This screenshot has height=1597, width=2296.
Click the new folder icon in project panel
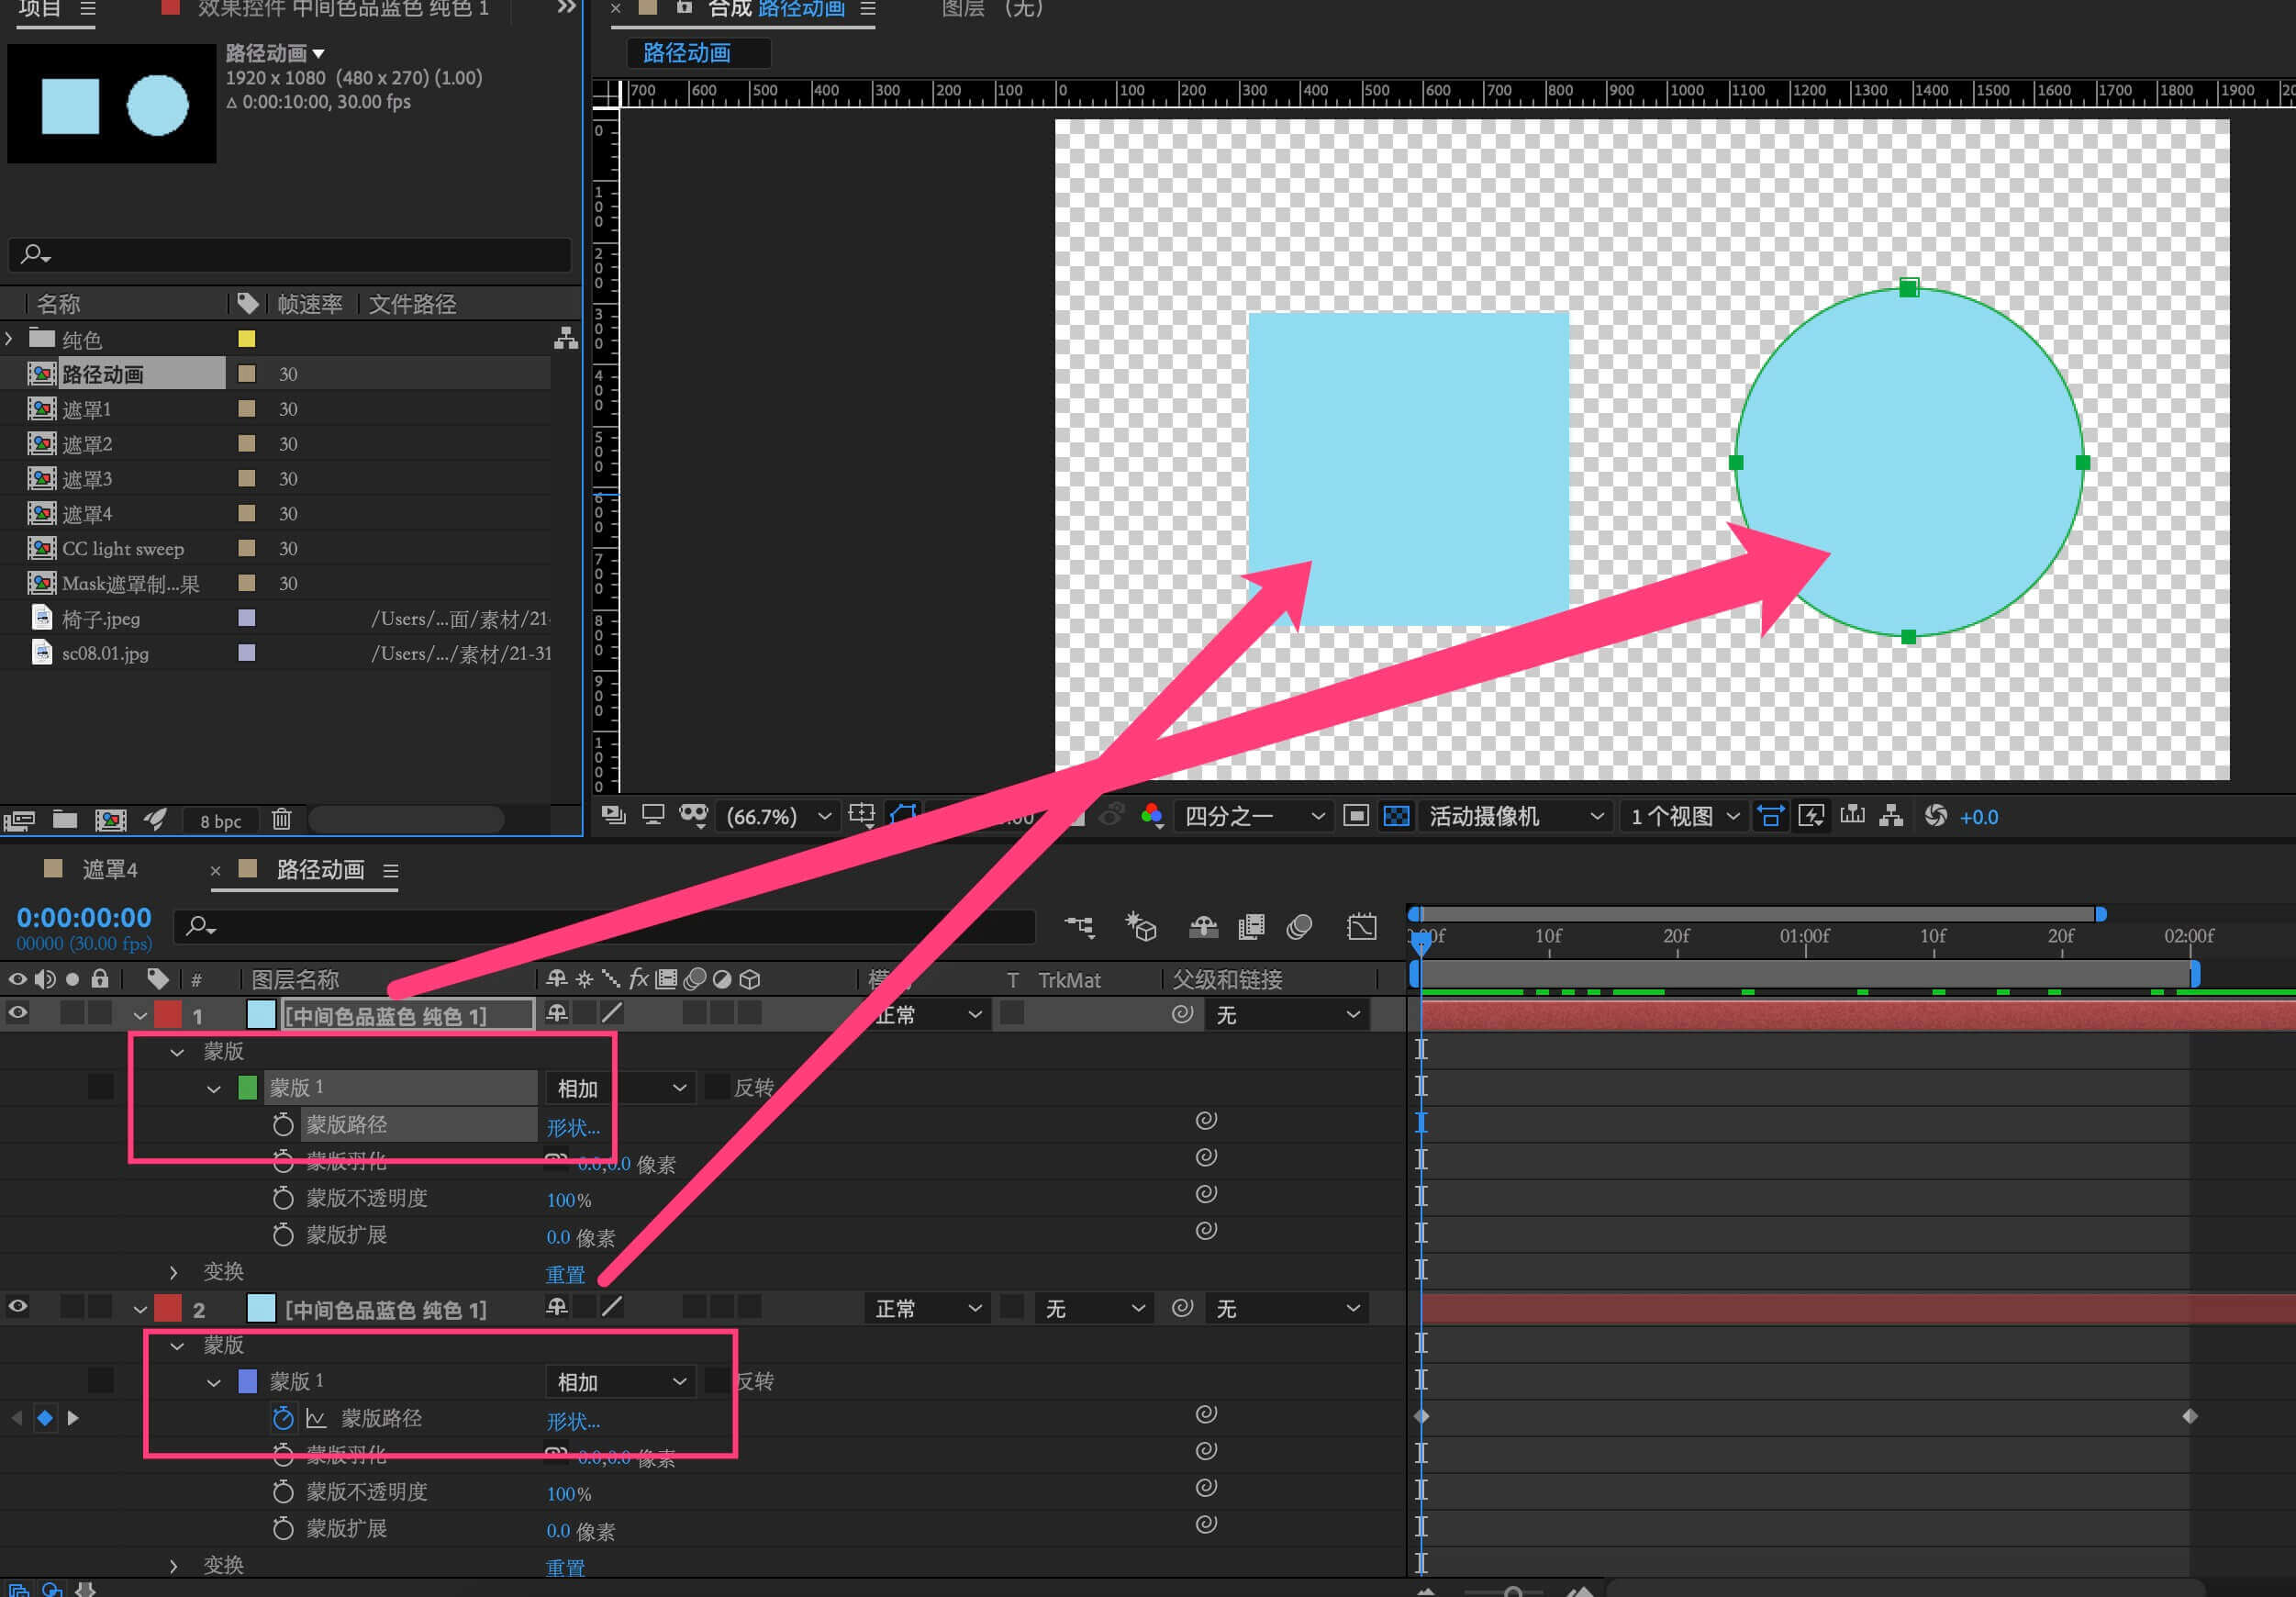tap(65, 820)
